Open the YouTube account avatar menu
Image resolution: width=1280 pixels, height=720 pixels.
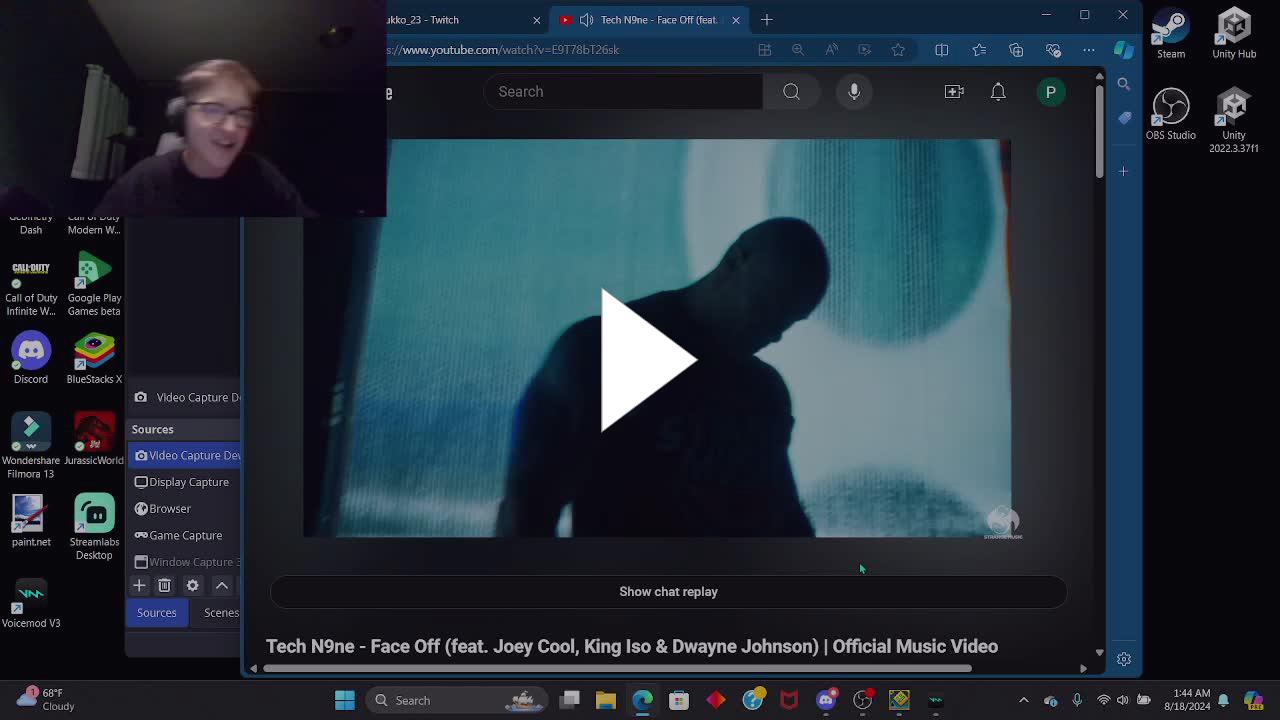point(1050,92)
